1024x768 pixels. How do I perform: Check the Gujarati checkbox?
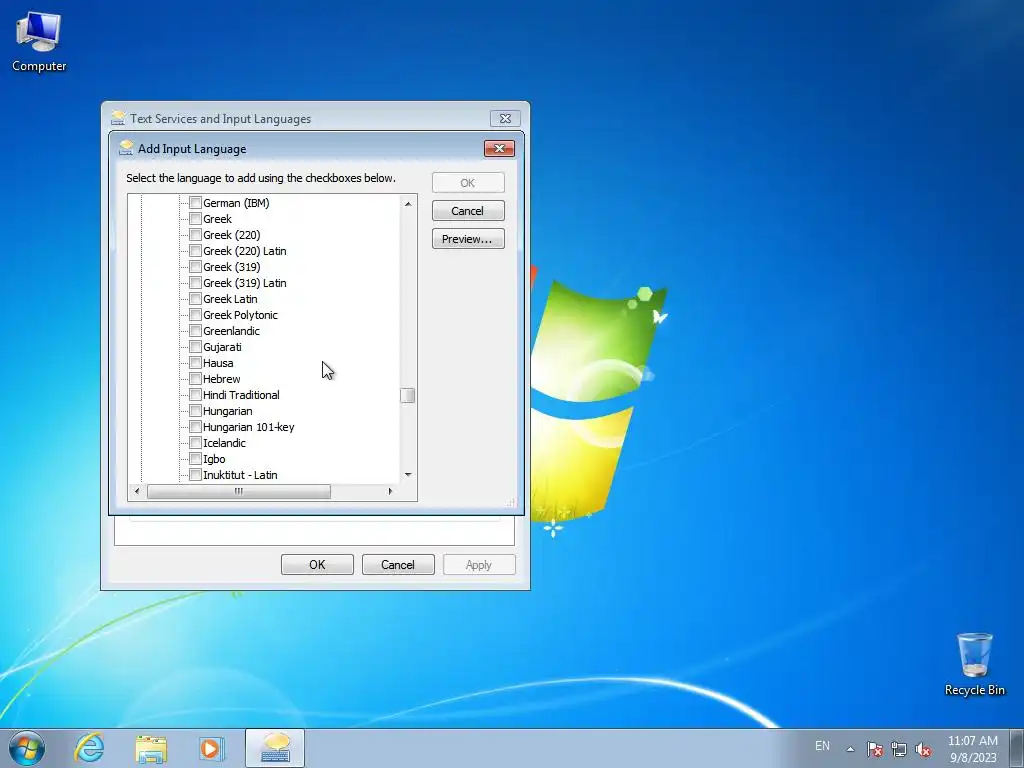click(x=195, y=347)
